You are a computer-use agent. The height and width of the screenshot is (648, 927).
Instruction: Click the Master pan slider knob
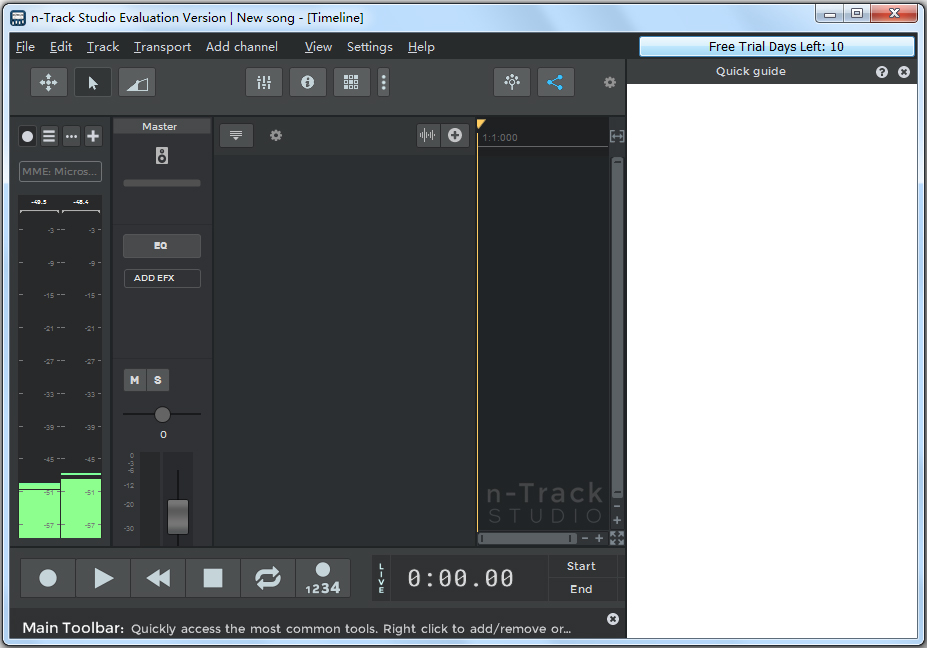[x=162, y=414]
